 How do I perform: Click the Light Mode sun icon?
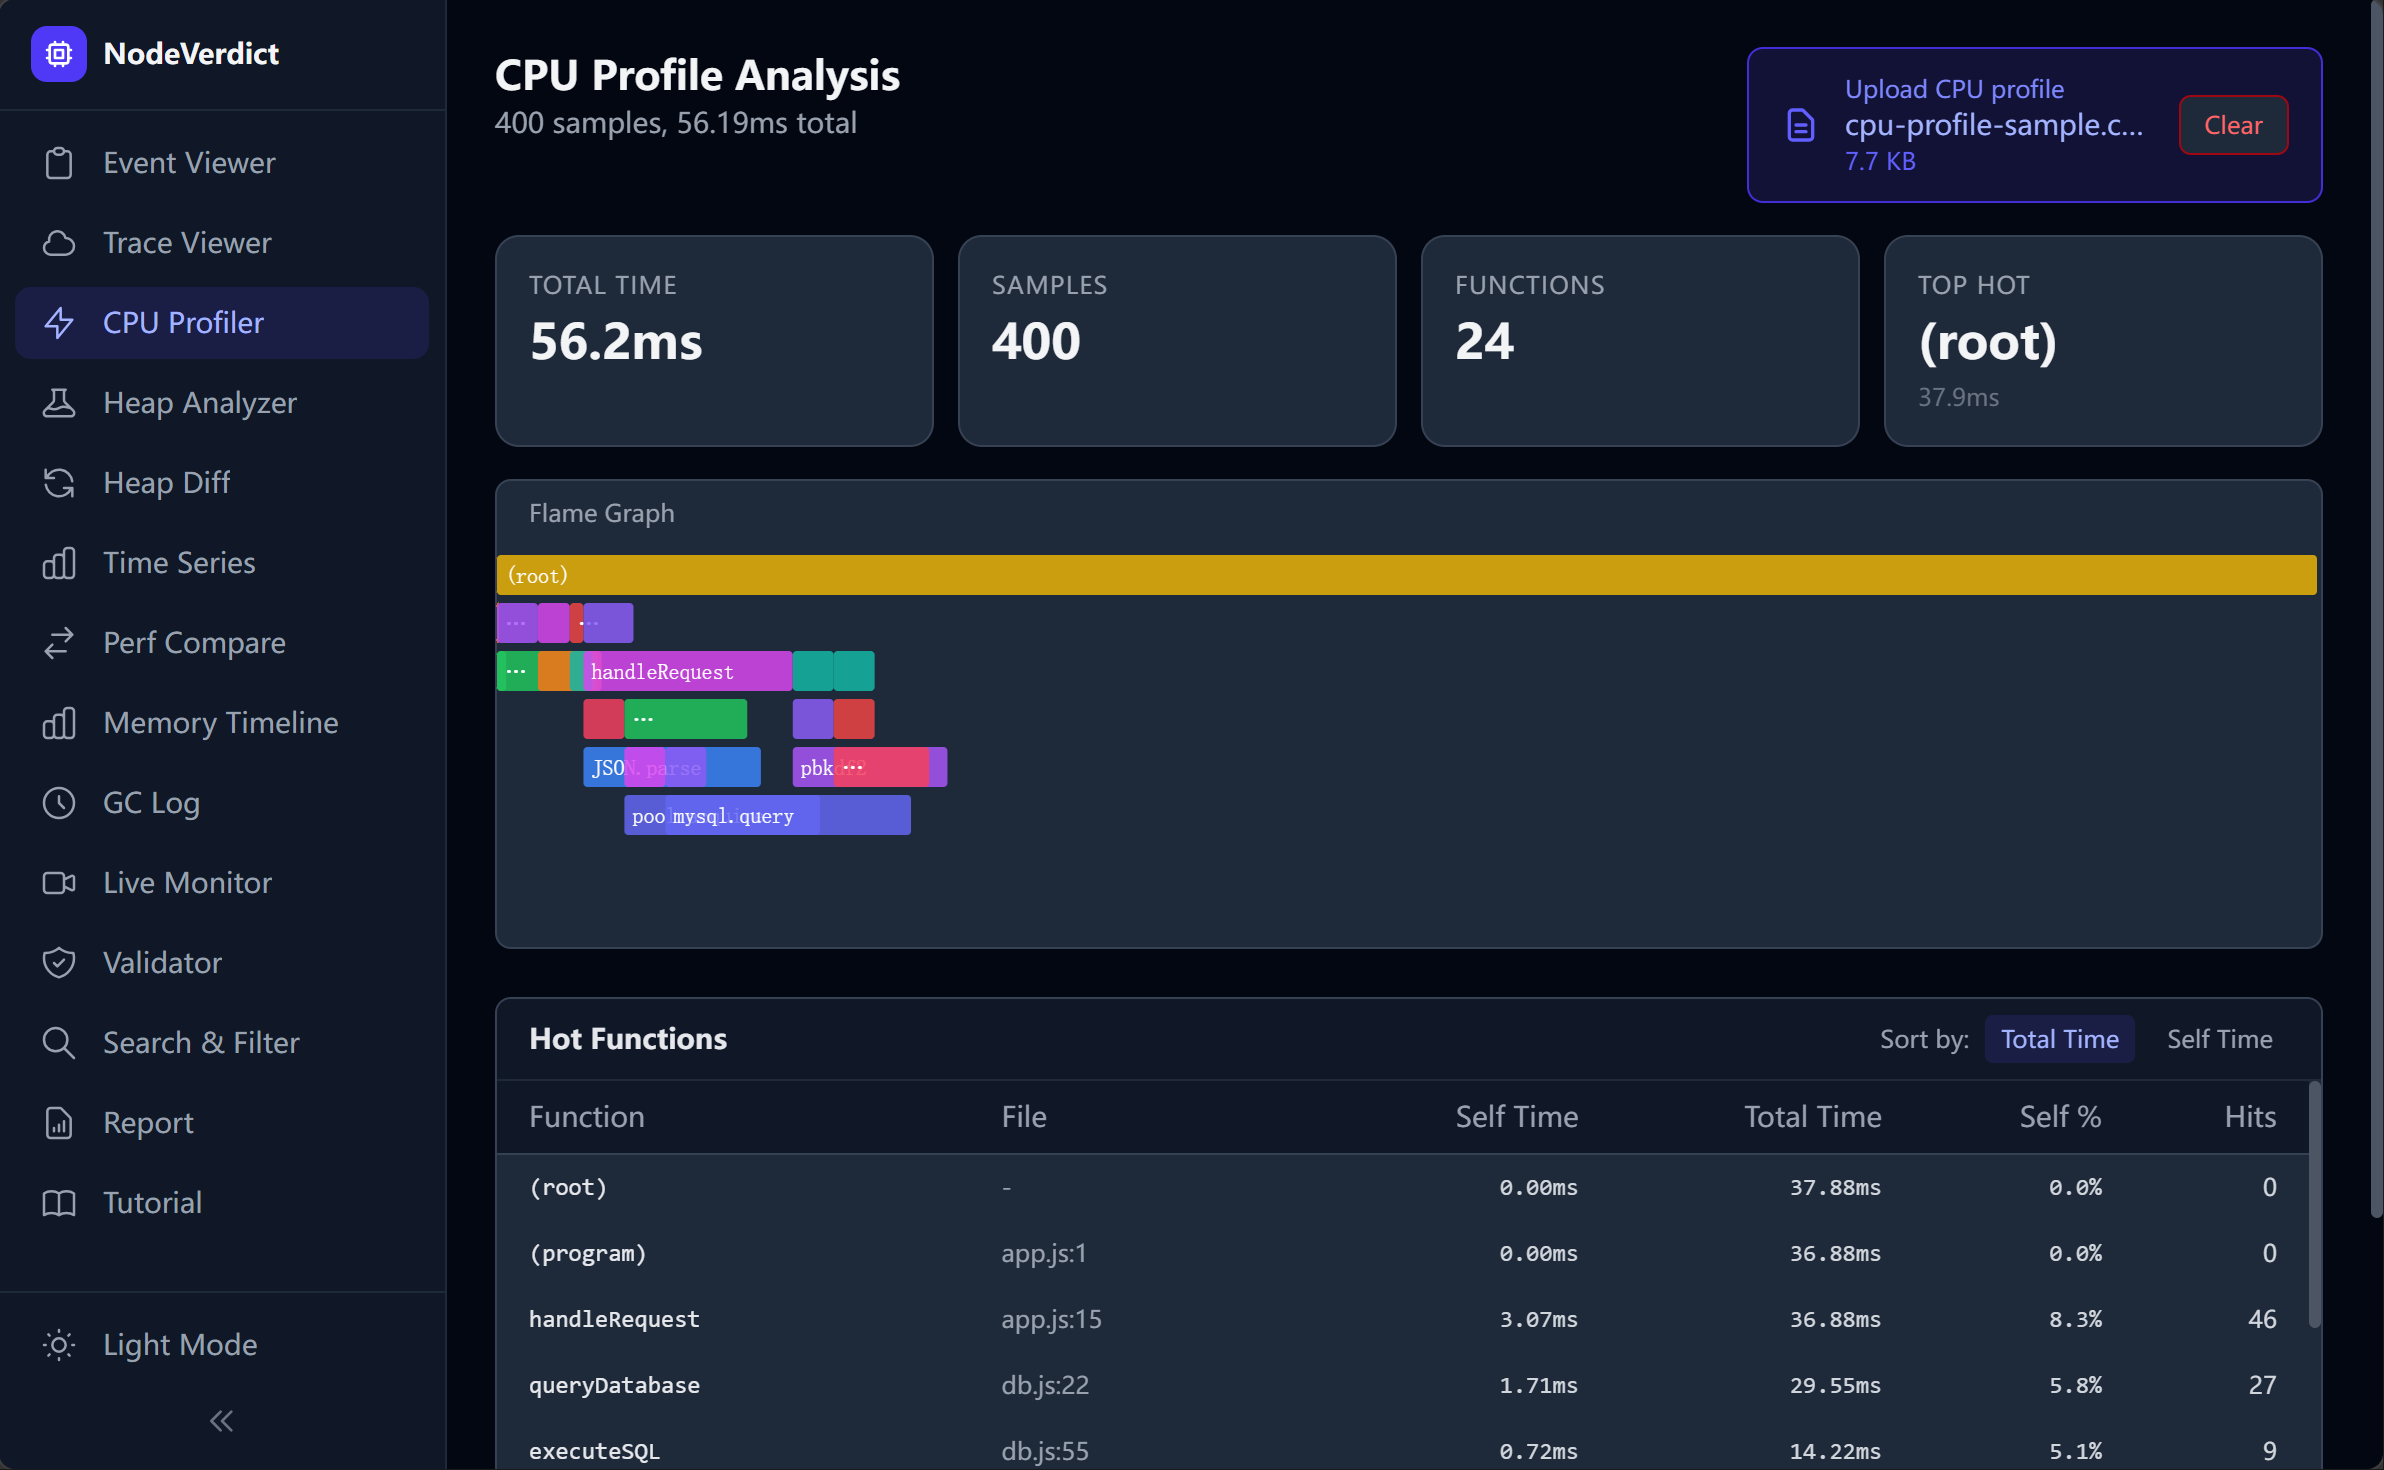coord(59,1345)
